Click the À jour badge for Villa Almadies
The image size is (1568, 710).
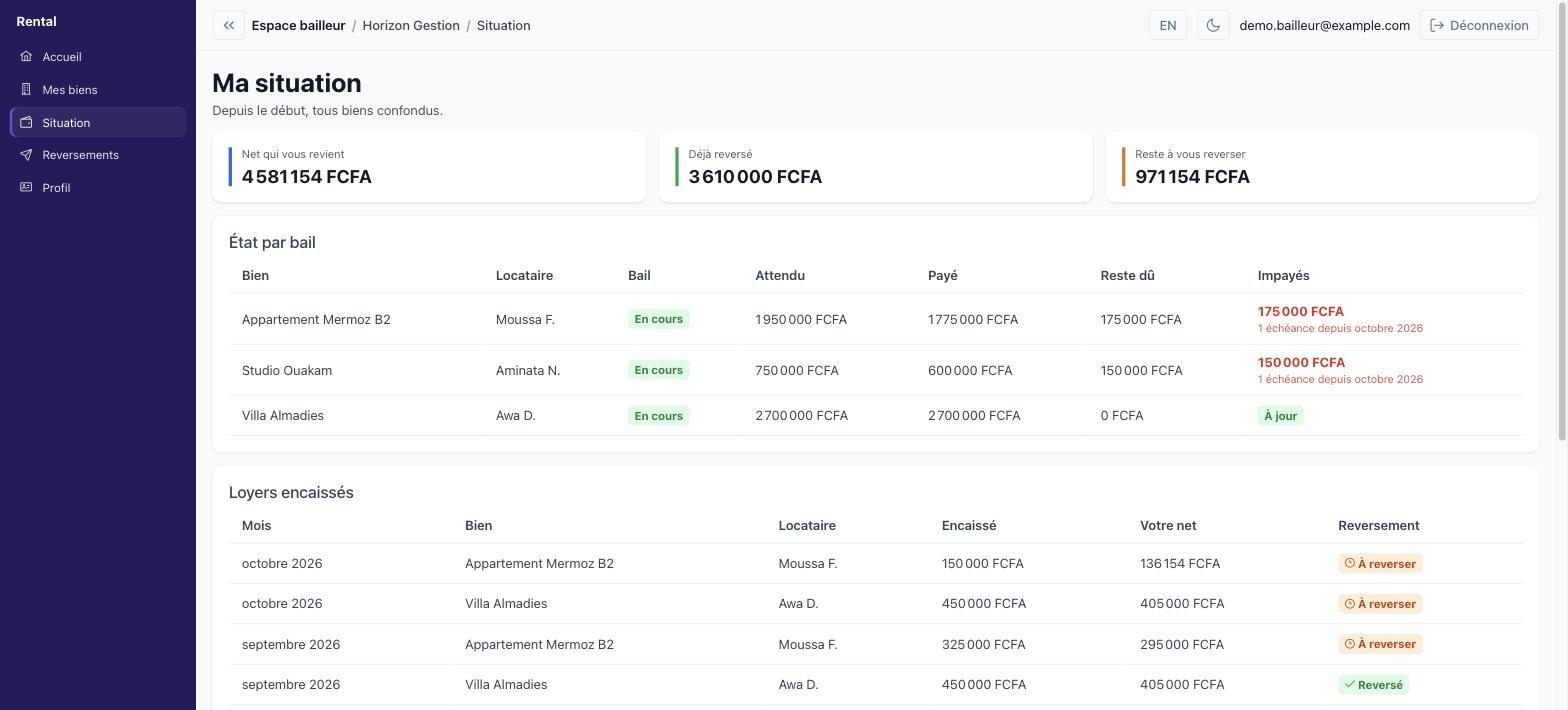coord(1280,416)
